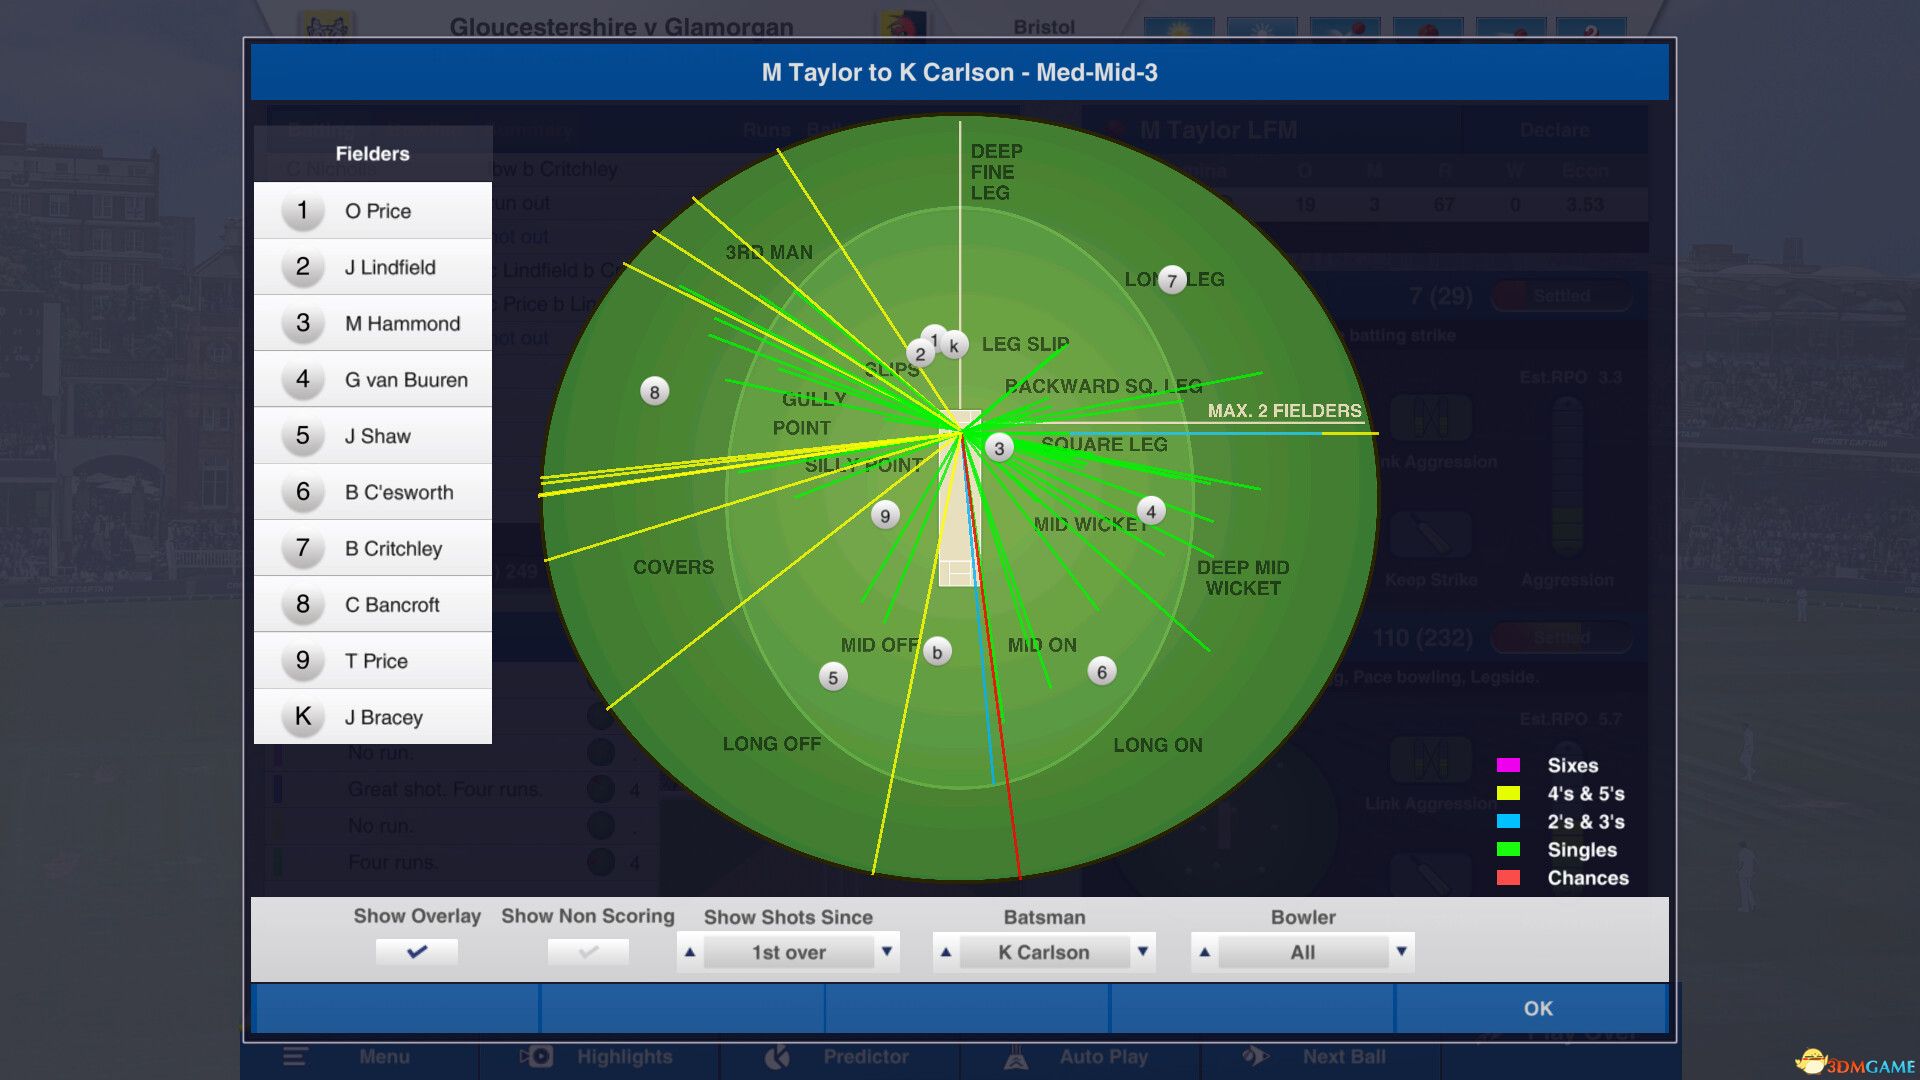Click the Highlights camera icon in bottom bar

(535, 1056)
